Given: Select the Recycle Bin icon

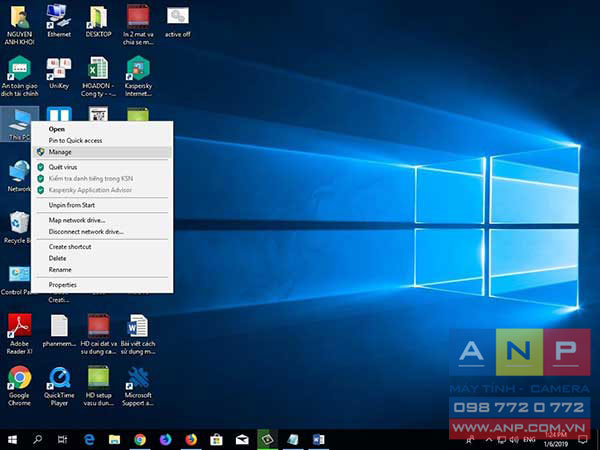Looking at the screenshot, I should [x=17, y=227].
